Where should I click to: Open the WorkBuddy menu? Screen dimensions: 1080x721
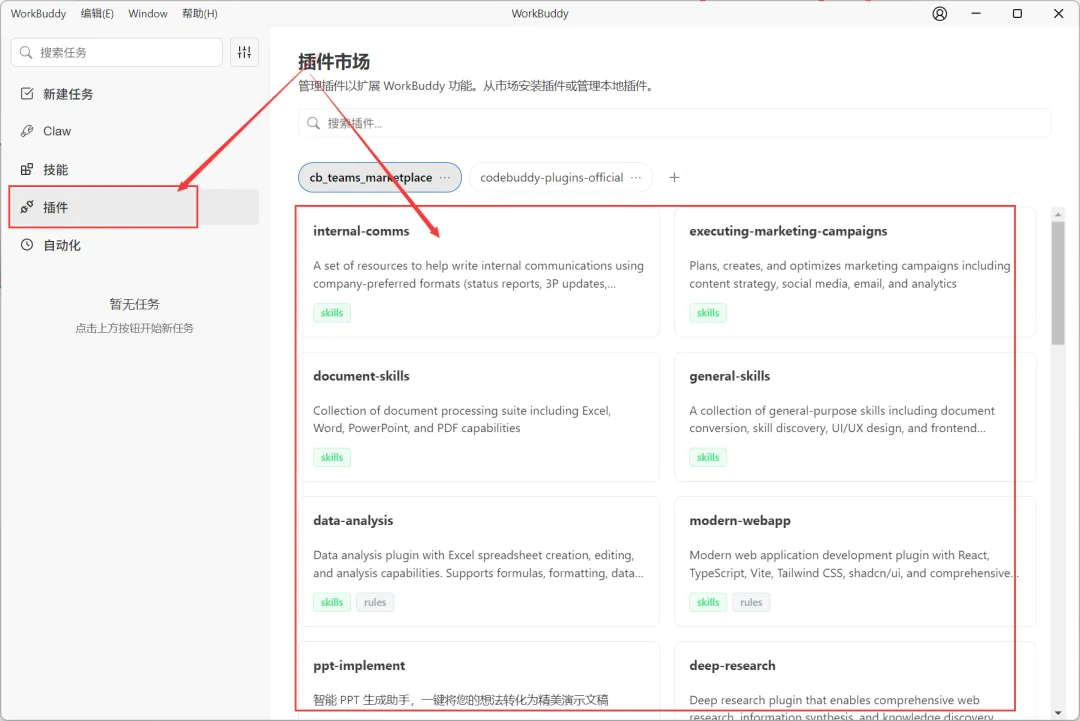click(38, 14)
